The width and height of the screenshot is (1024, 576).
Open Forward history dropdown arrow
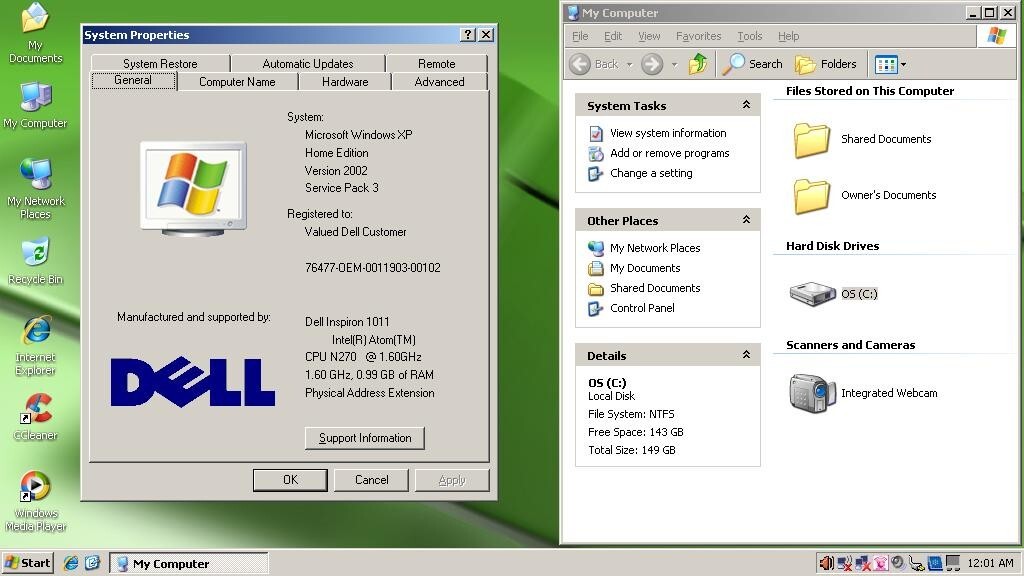[675, 65]
